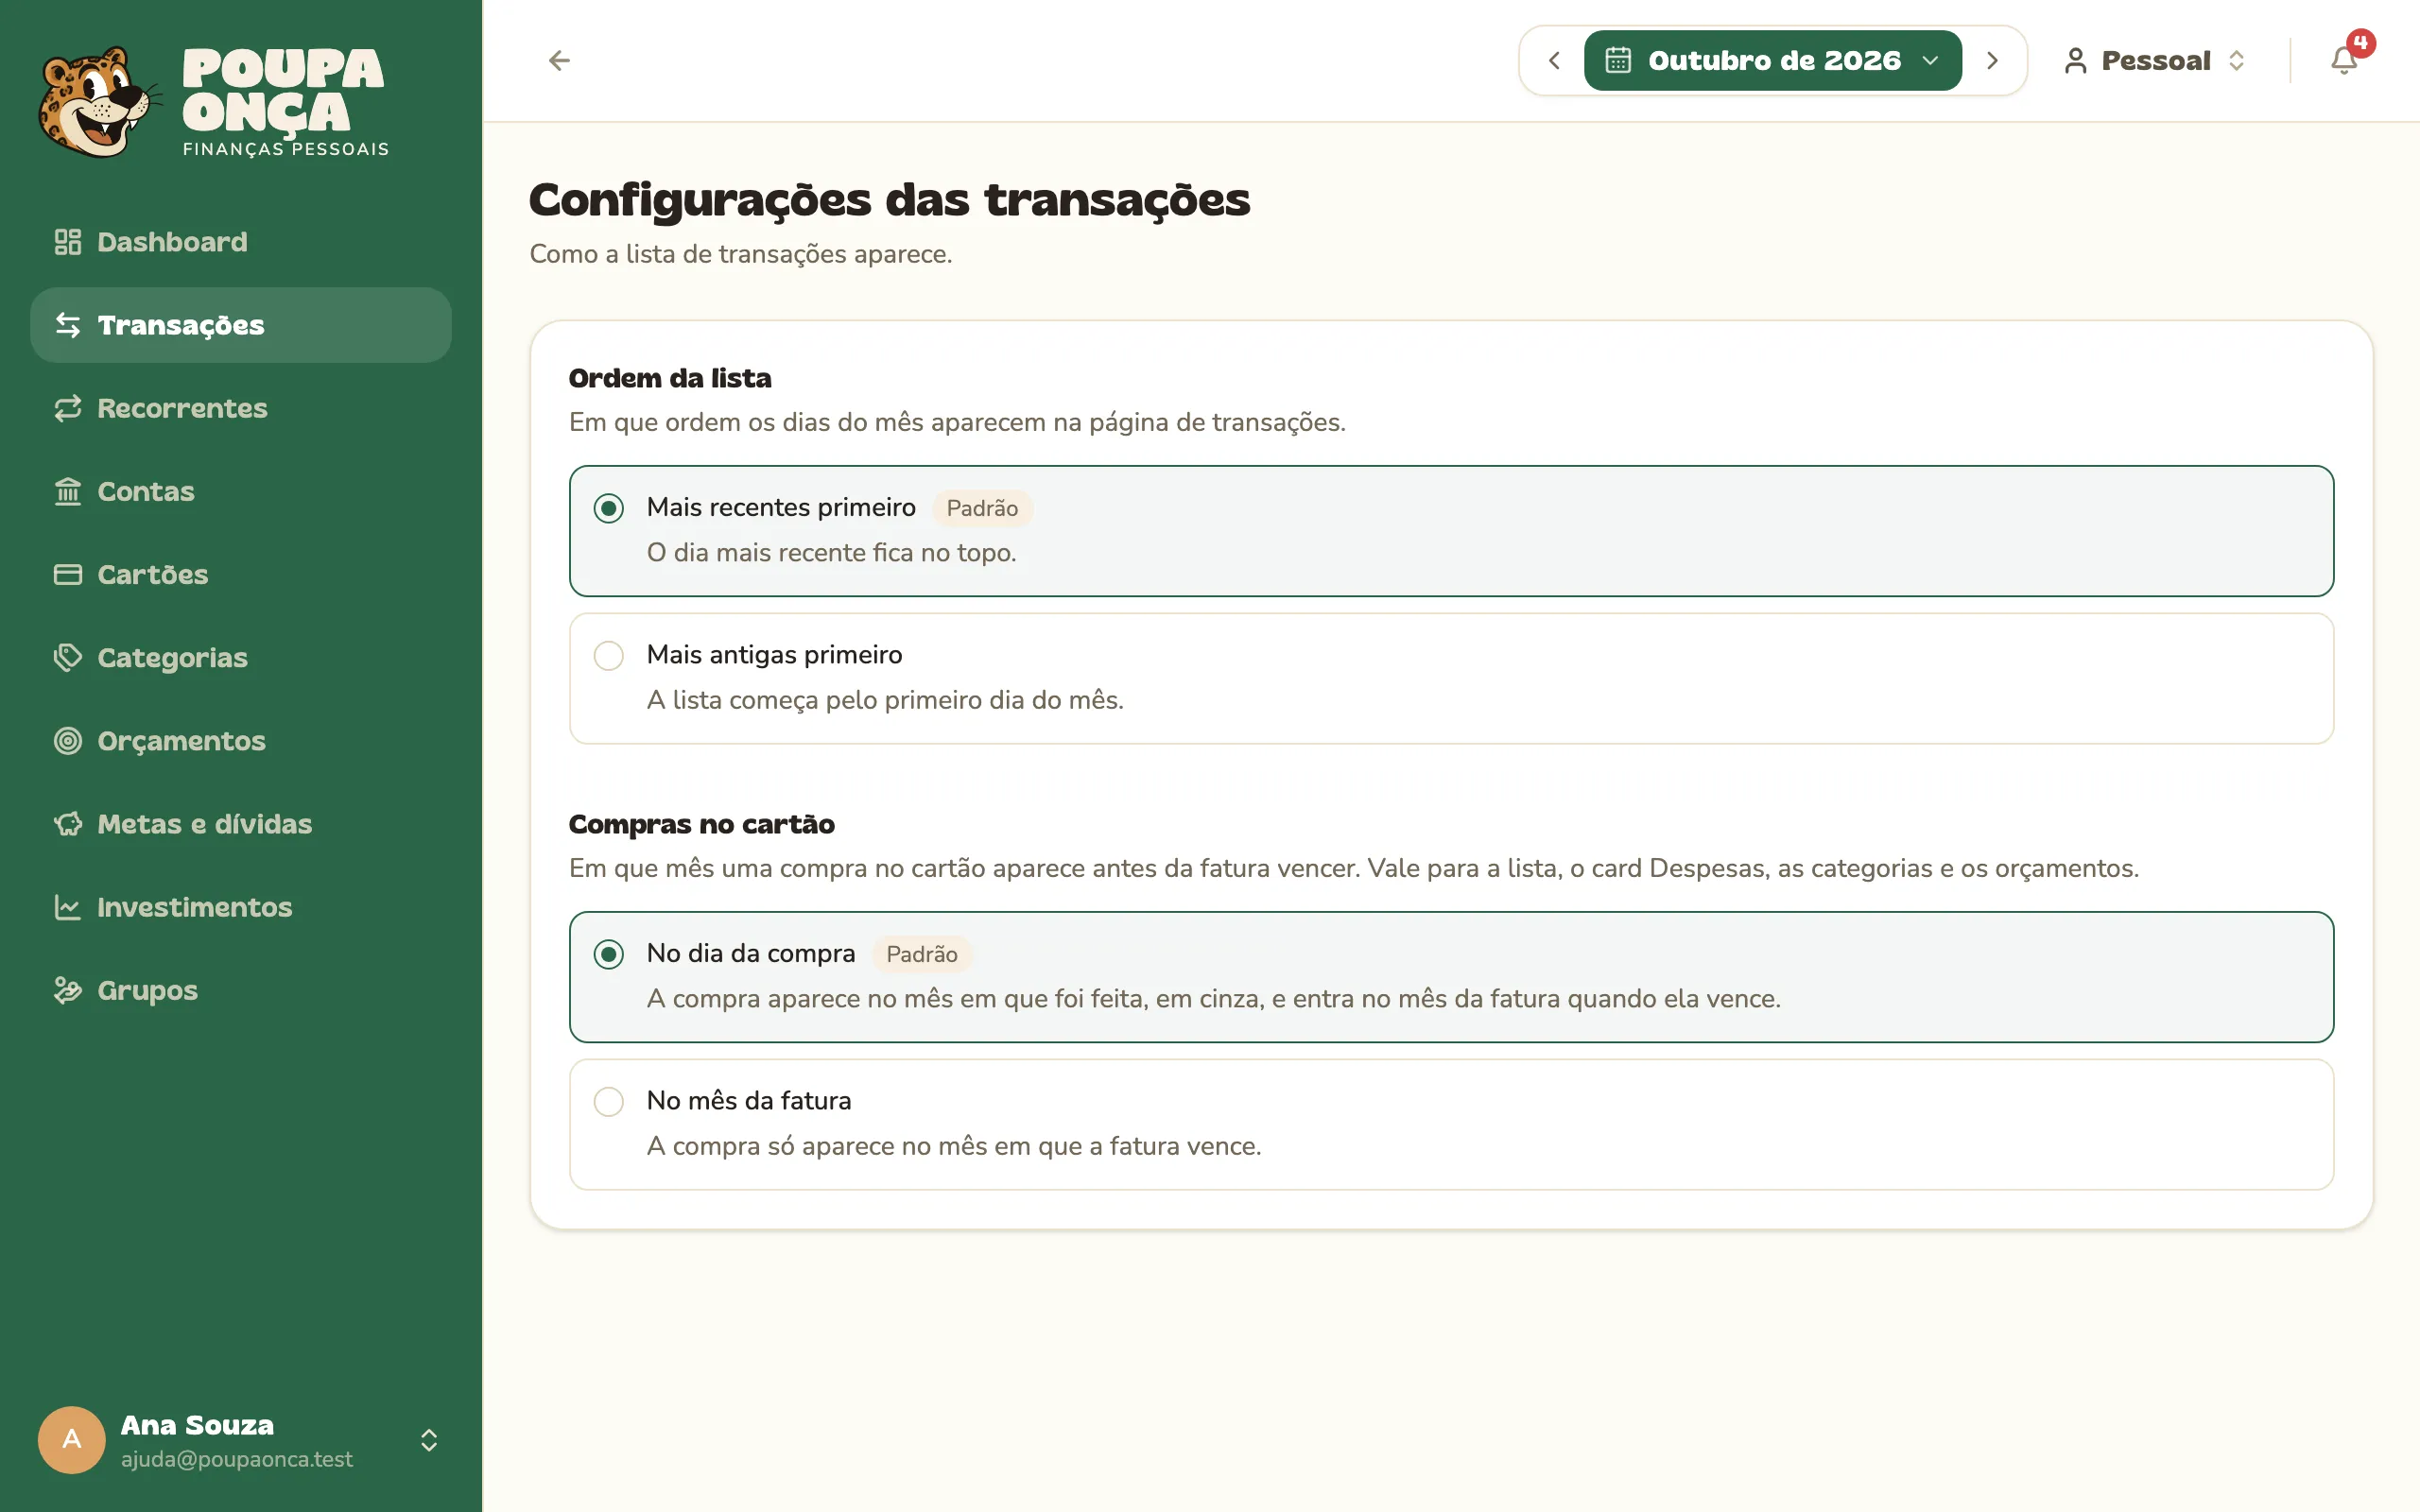Image resolution: width=2420 pixels, height=1512 pixels.
Task: Click the ajuda@poupaonca.test email
Action: [237, 1459]
